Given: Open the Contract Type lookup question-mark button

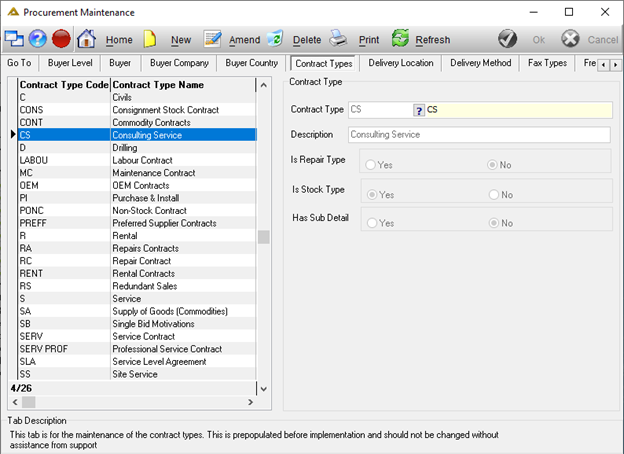Looking at the screenshot, I should pos(419,110).
